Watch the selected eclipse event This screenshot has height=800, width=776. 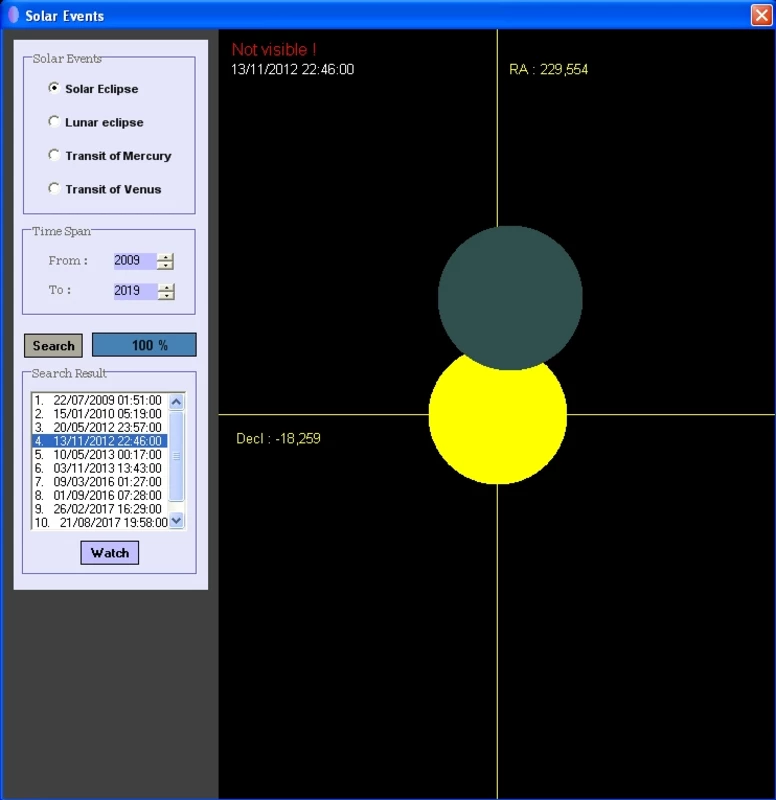pos(110,553)
